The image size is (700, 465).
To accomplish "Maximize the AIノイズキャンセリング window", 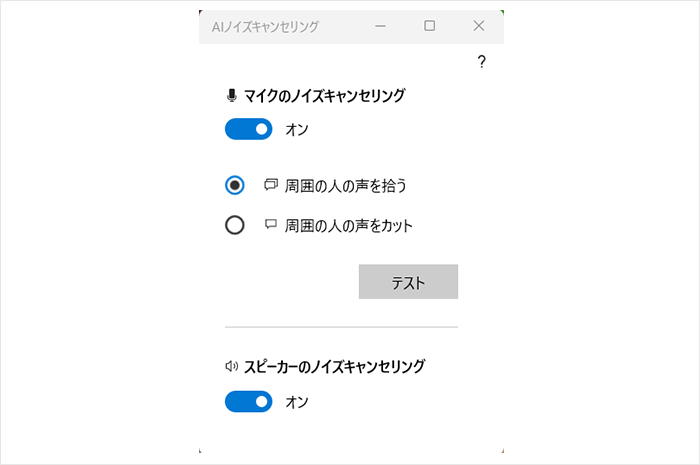I will (x=430, y=26).
